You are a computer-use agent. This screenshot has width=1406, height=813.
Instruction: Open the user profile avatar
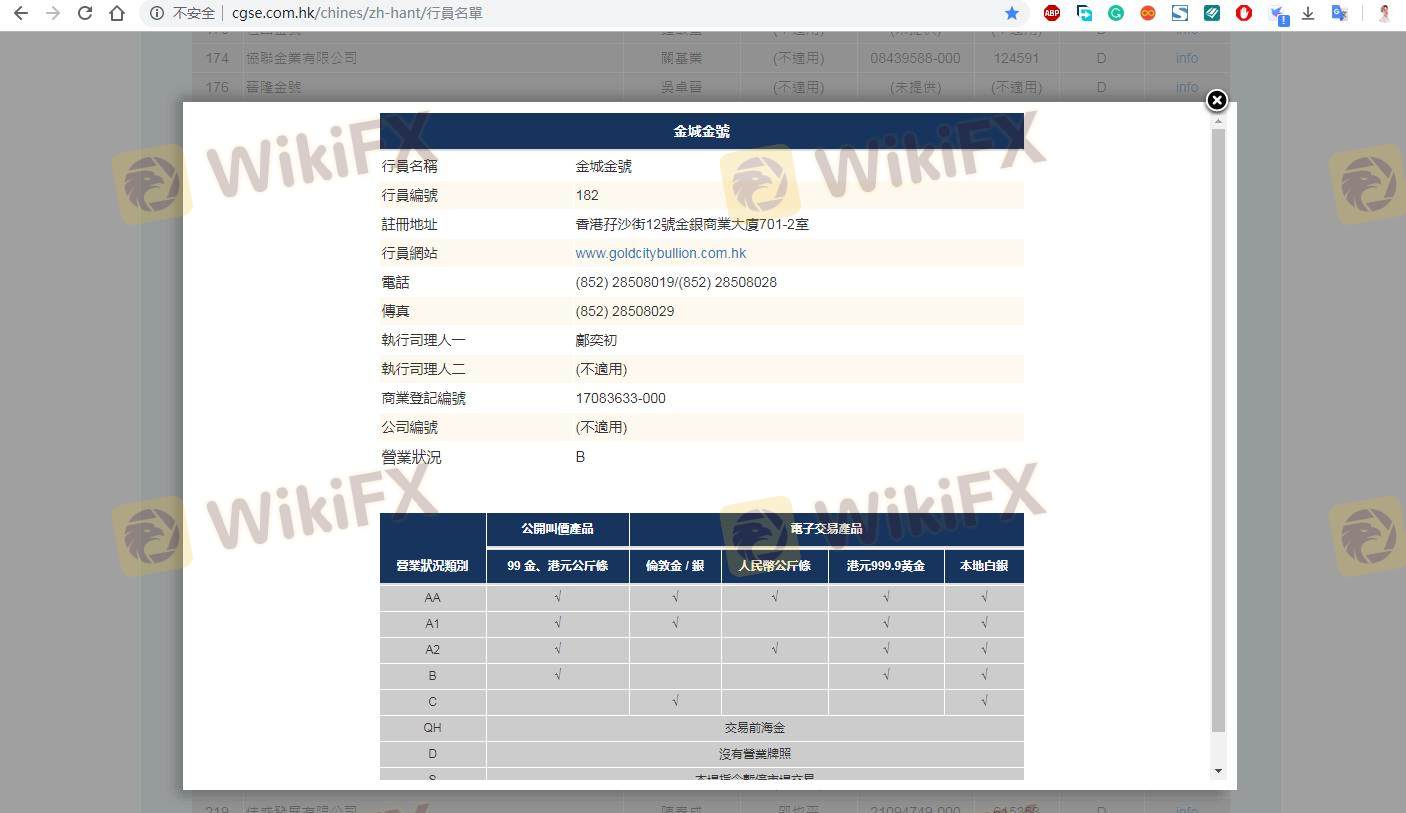coord(1385,13)
